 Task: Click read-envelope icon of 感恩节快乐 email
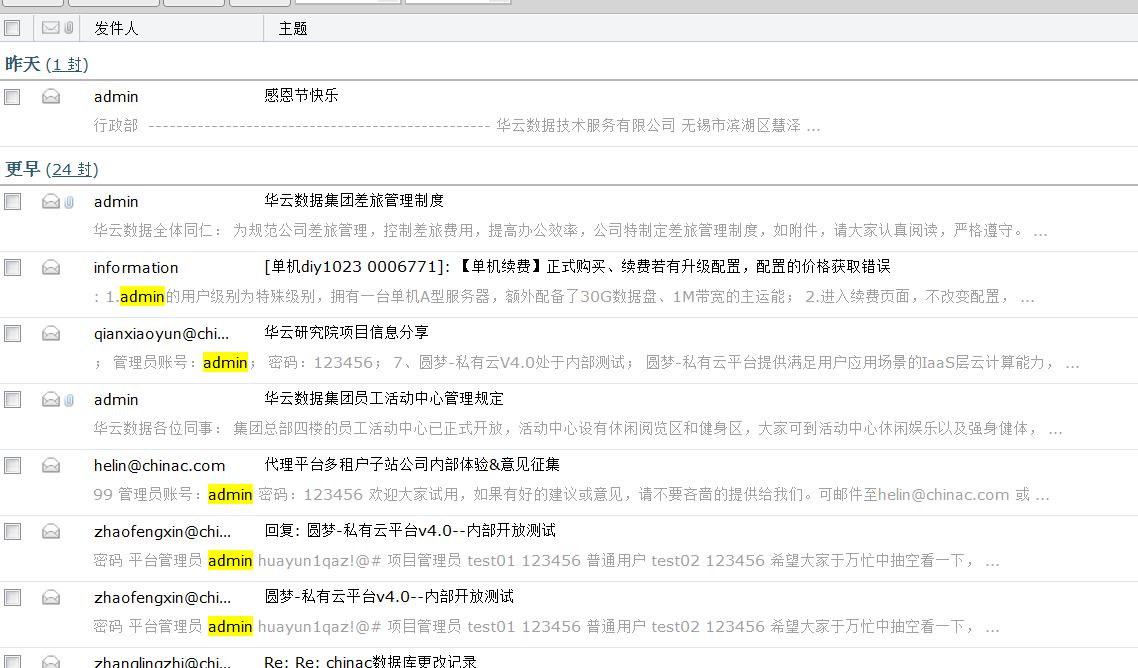[51, 97]
